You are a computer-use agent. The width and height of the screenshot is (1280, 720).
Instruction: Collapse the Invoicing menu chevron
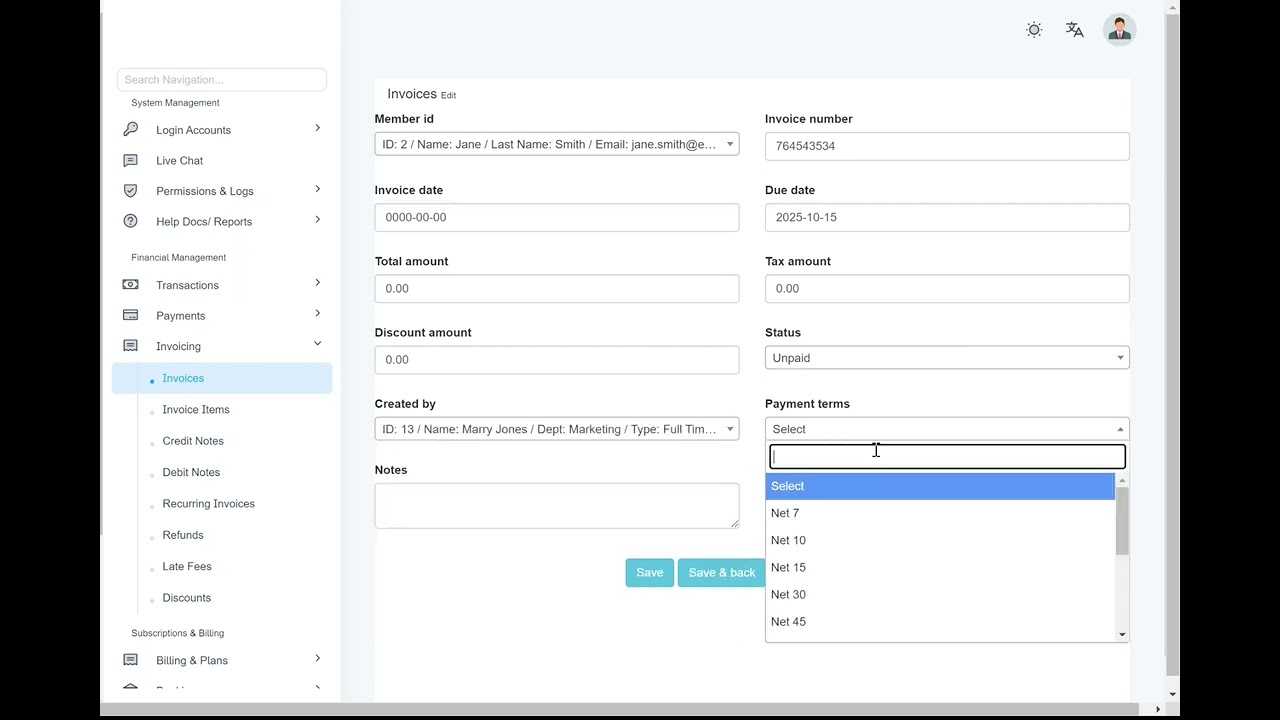coord(317,344)
